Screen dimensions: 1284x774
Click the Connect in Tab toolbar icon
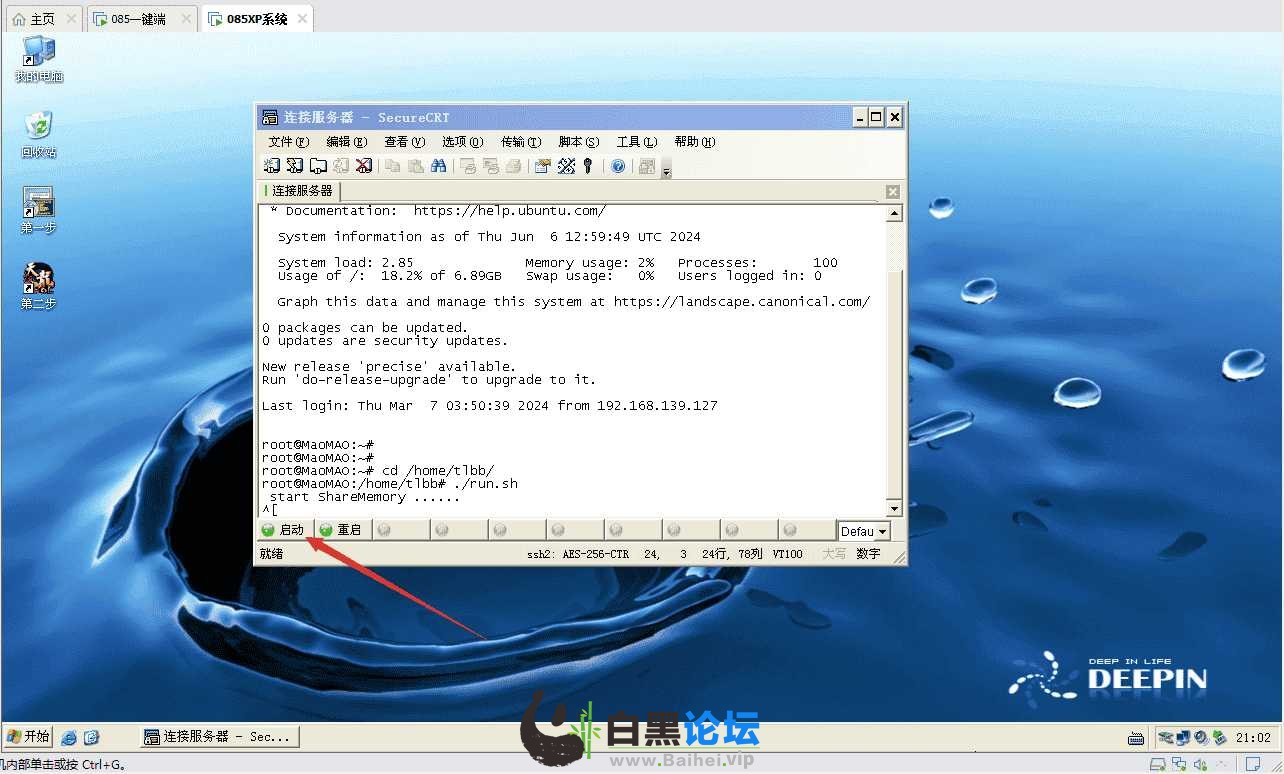coord(318,166)
